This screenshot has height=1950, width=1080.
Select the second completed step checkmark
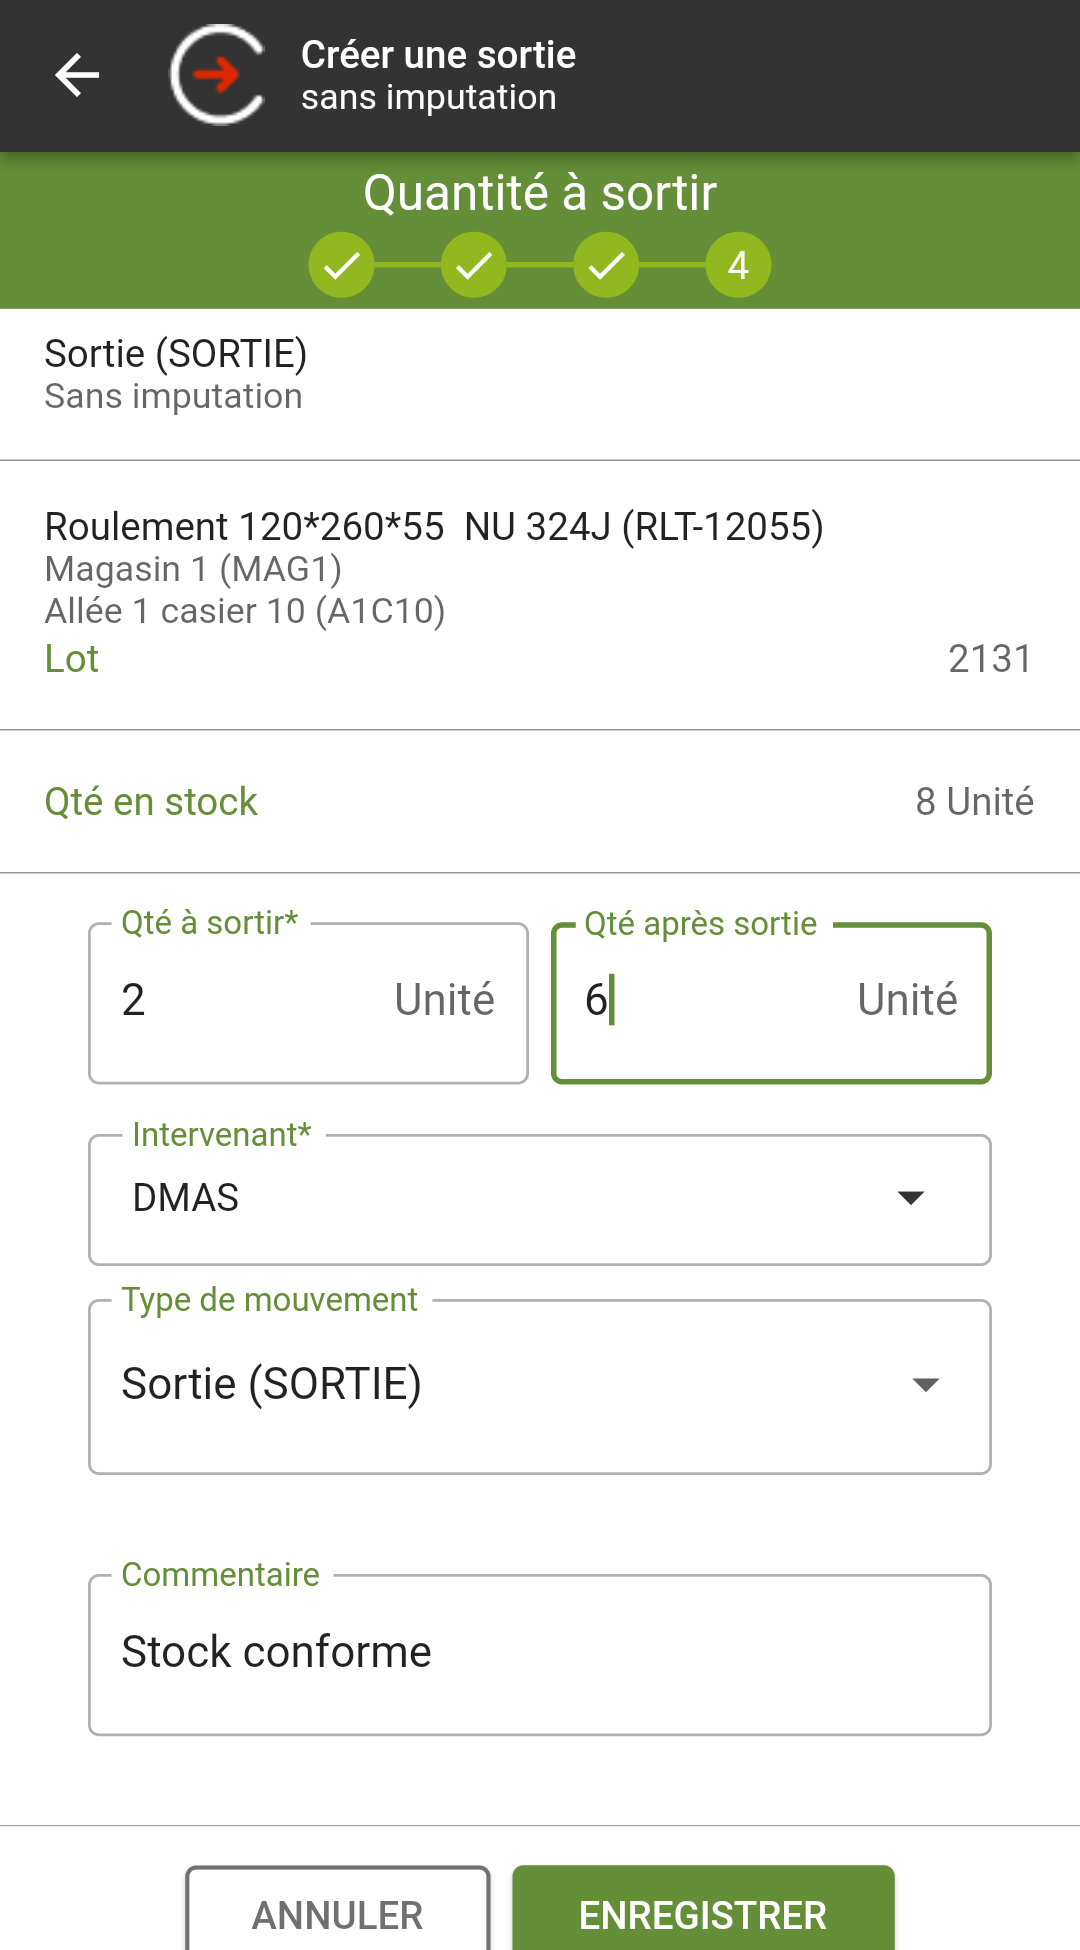(474, 265)
